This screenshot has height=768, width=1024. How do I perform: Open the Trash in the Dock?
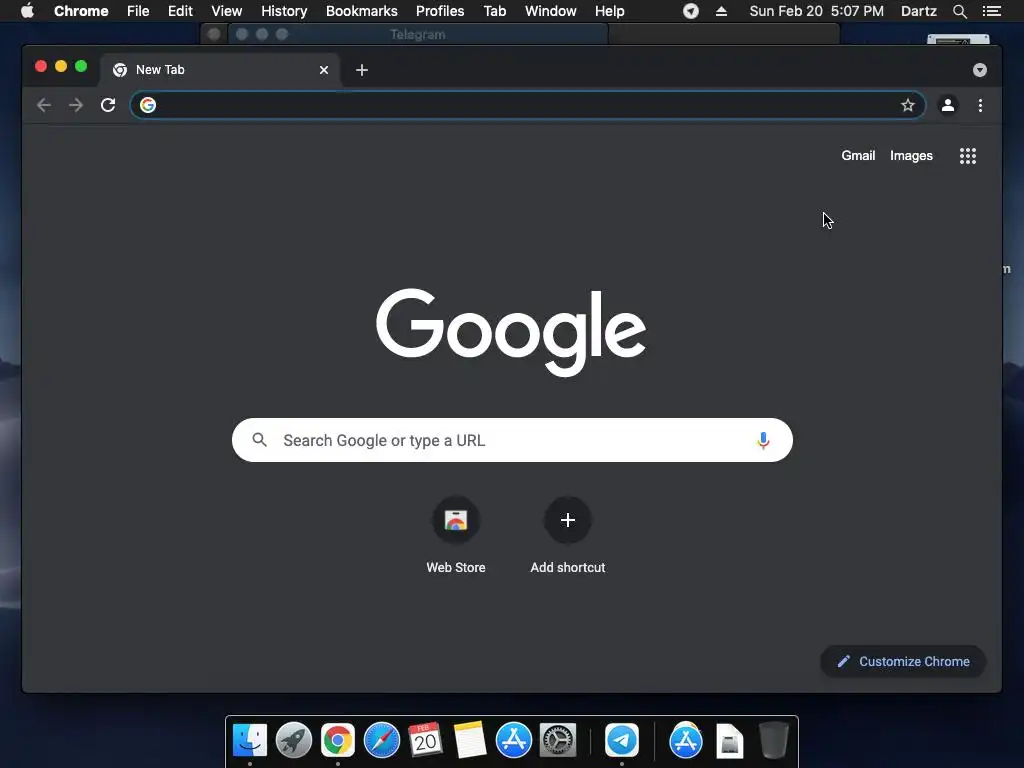pos(774,741)
